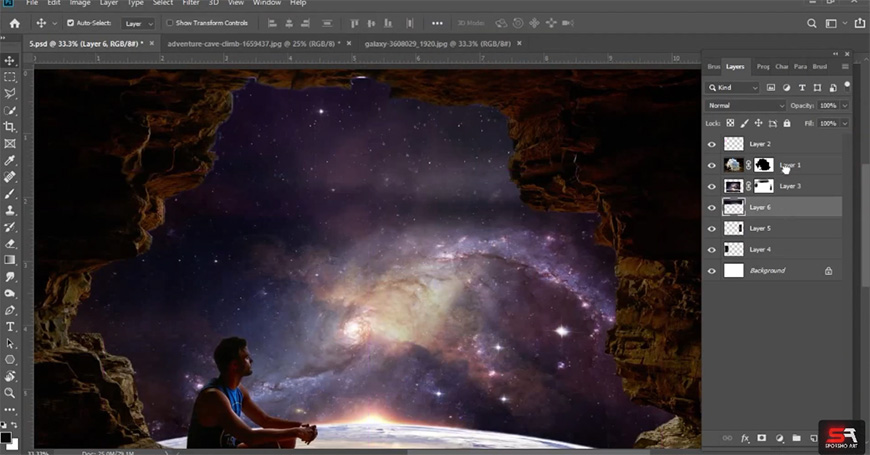Screen dimensions: 870x455
Task: Select the Eraser tool
Action: coord(9,243)
